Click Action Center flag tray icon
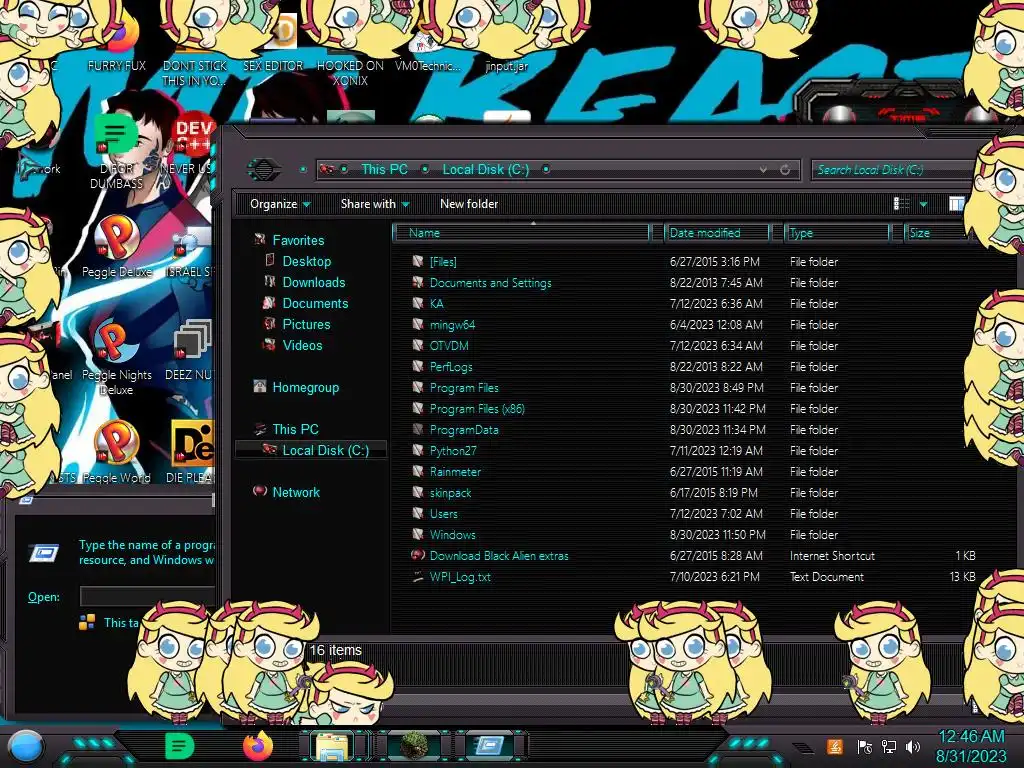The width and height of the screenshot is (1024, 768). (865, 746)
